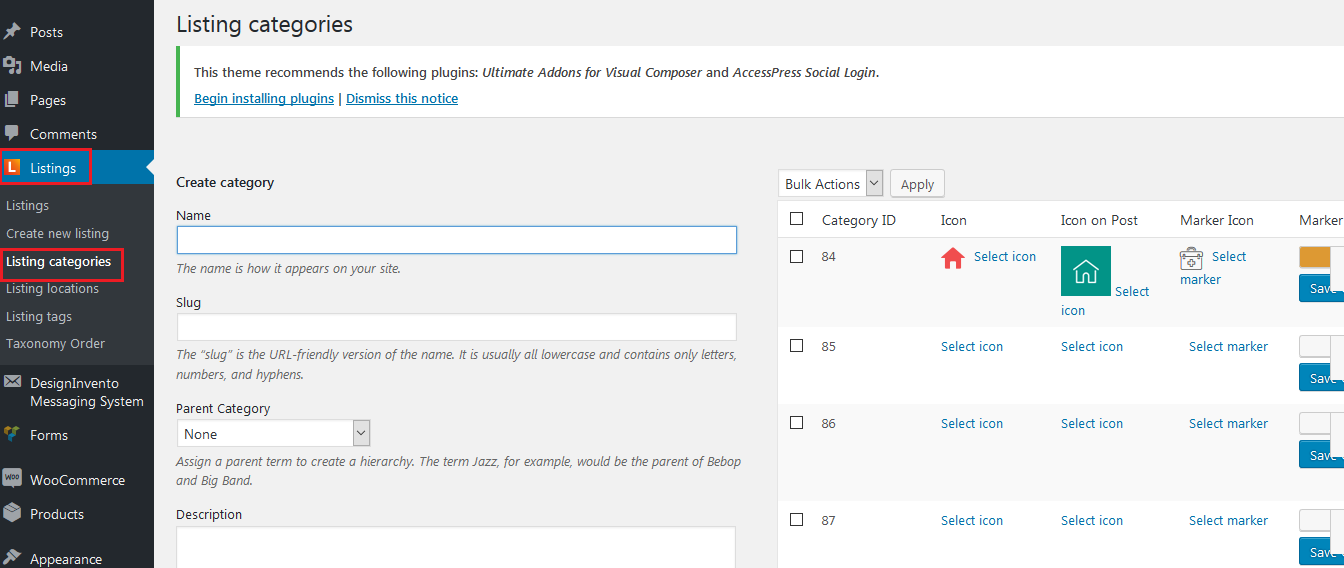1344x568 pixels.
Task: Click Select marker link for category 84
Action: point(1214,268)
